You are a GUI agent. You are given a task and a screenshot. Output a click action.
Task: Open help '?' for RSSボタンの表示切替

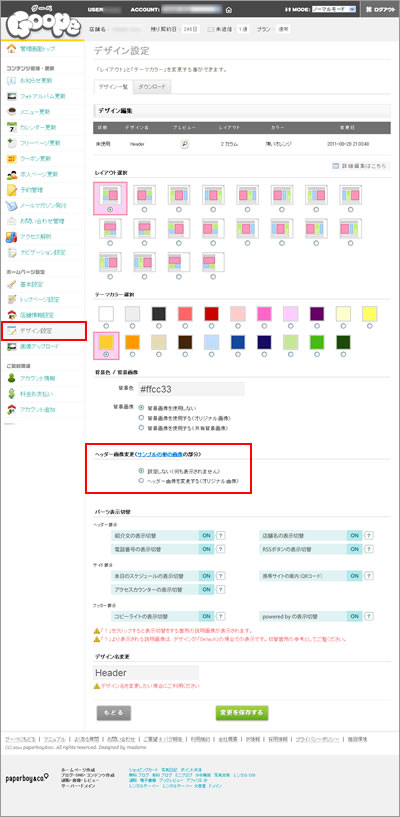tap(369, 549)
